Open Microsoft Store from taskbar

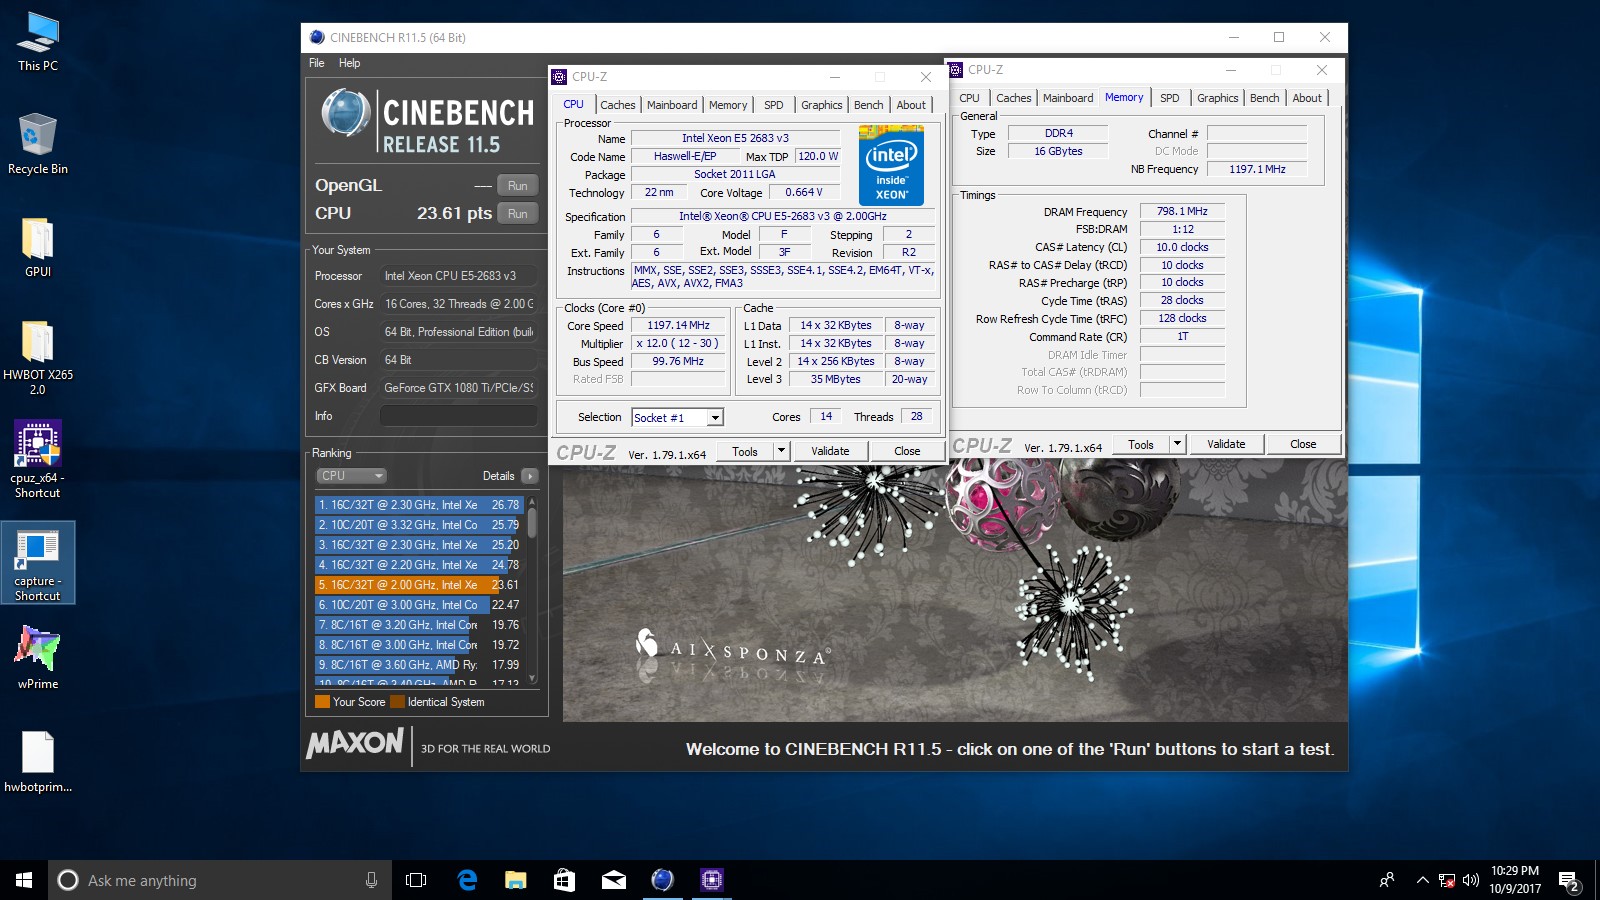click(x=565, y=880)
